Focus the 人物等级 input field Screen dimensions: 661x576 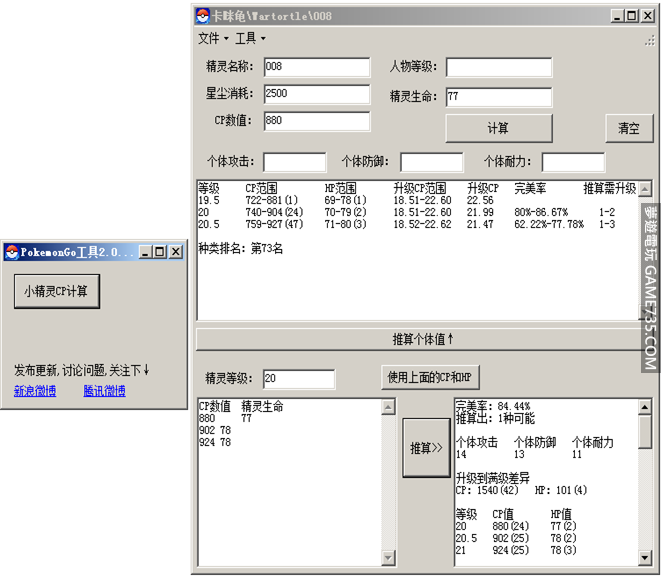click(x=498, y=67)
